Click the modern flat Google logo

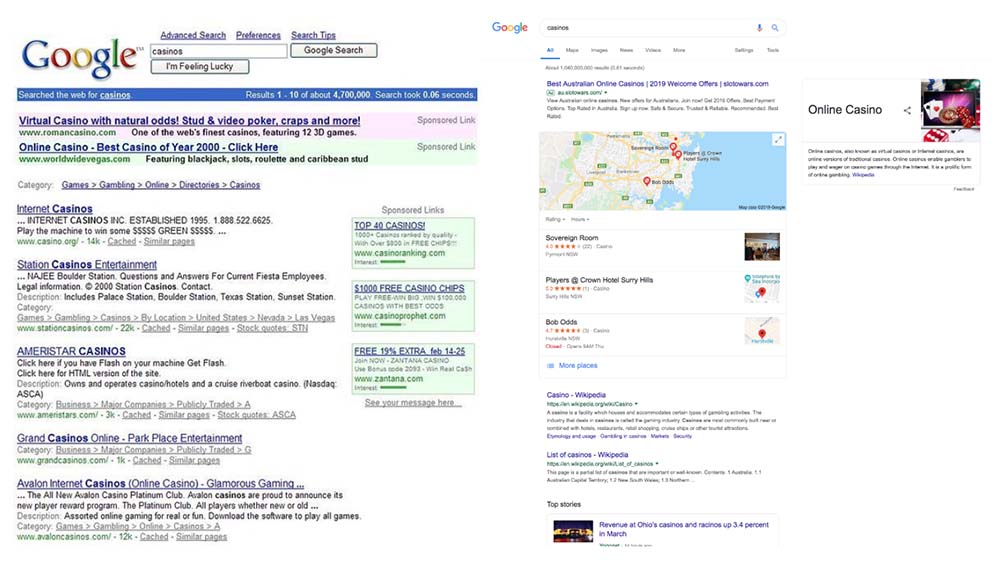(510, 27)
